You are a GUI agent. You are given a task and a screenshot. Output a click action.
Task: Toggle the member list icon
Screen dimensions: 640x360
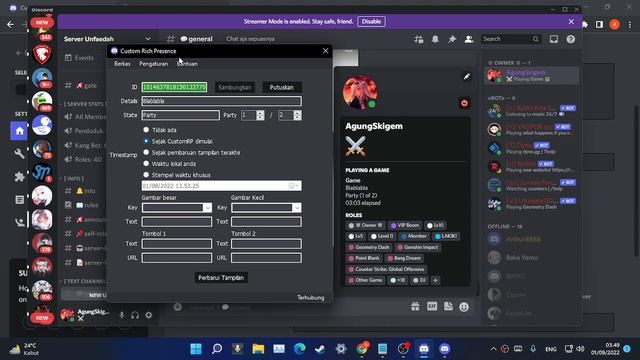click(x=469, y=39)
